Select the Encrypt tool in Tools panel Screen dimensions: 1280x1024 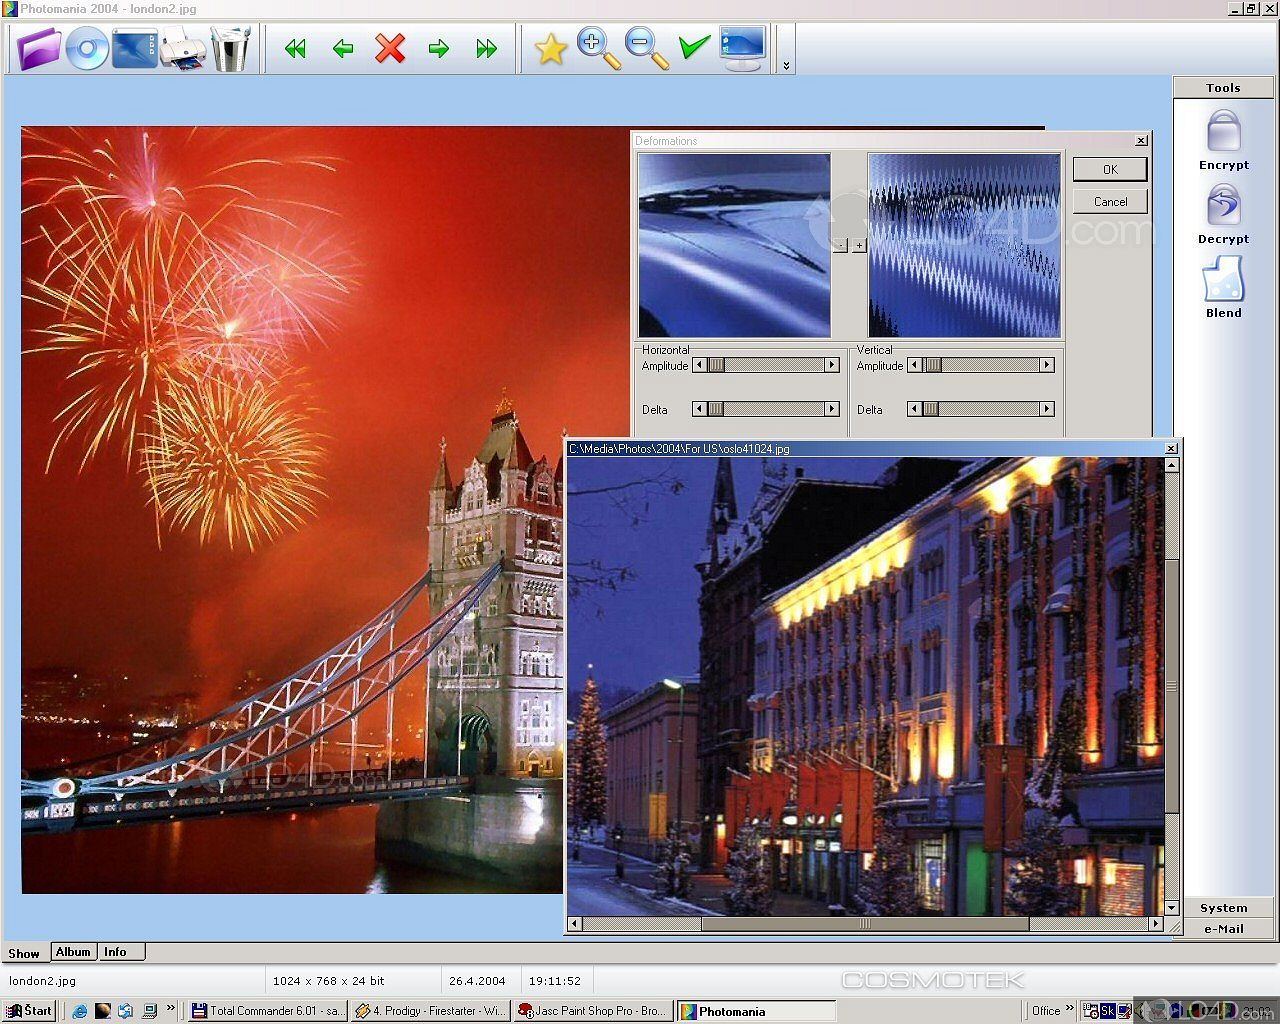(1223, 140)
